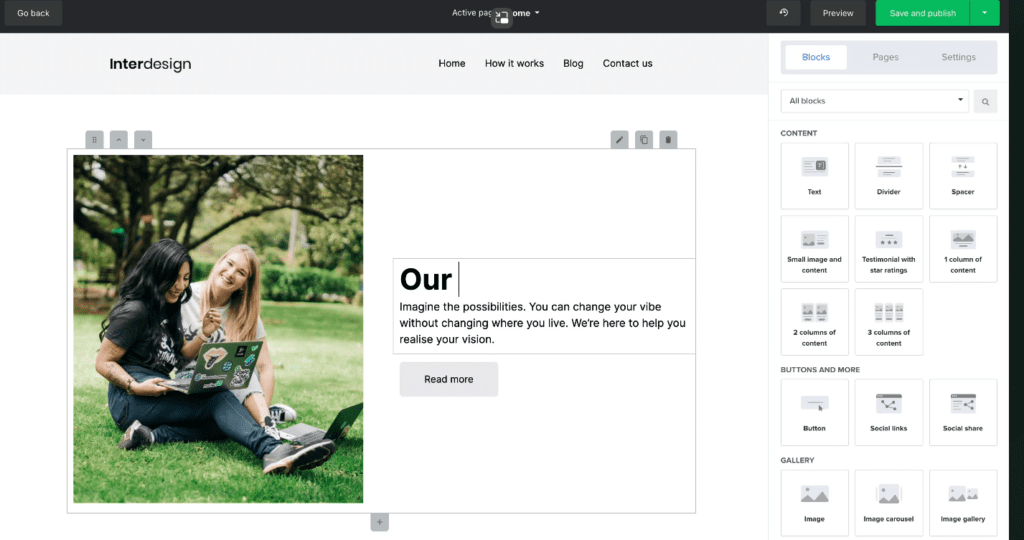Move block up with arrow icon
Image resolution: width=1024 pixels, height=540 pixels.
[119, 140]
